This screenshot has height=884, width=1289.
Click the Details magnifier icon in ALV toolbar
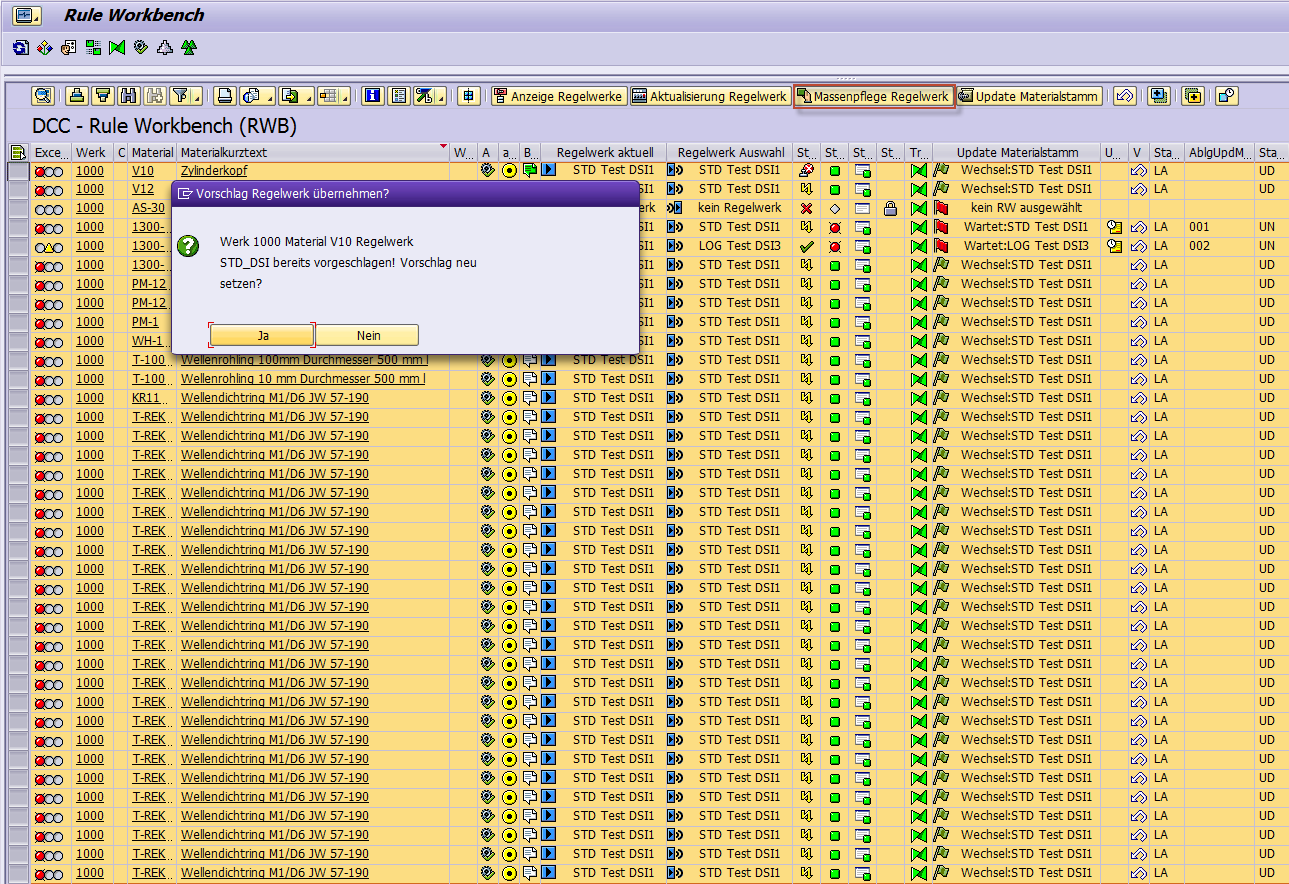(x=42, y=96)
